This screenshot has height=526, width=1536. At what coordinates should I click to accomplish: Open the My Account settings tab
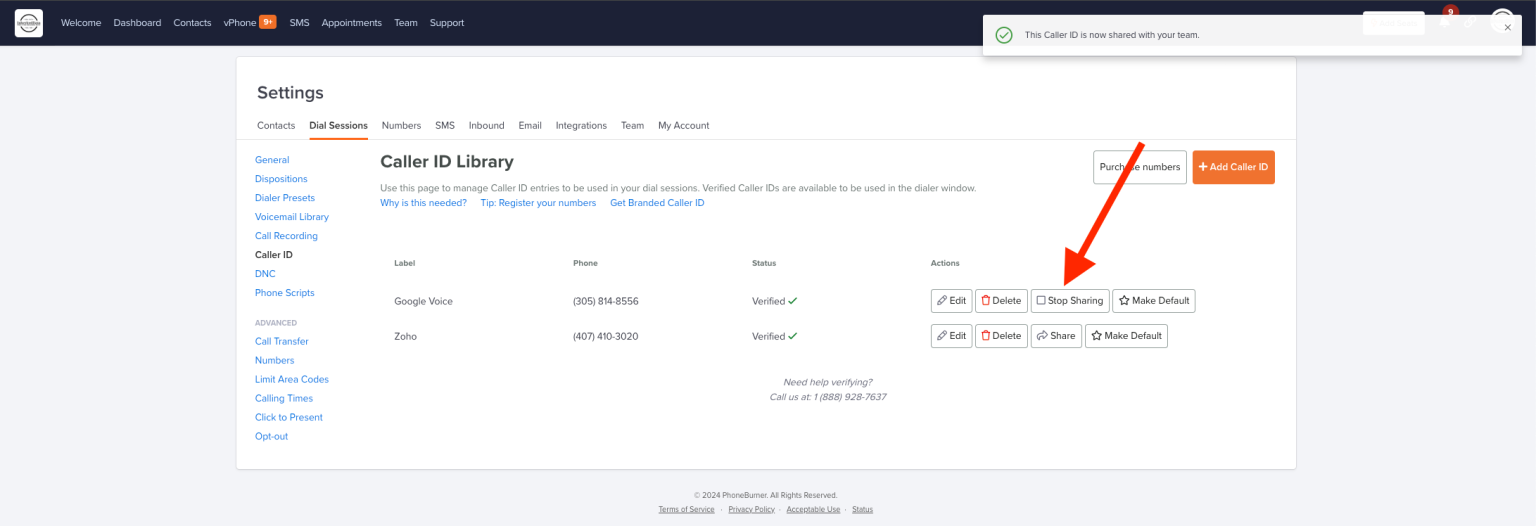click(684, 126)
